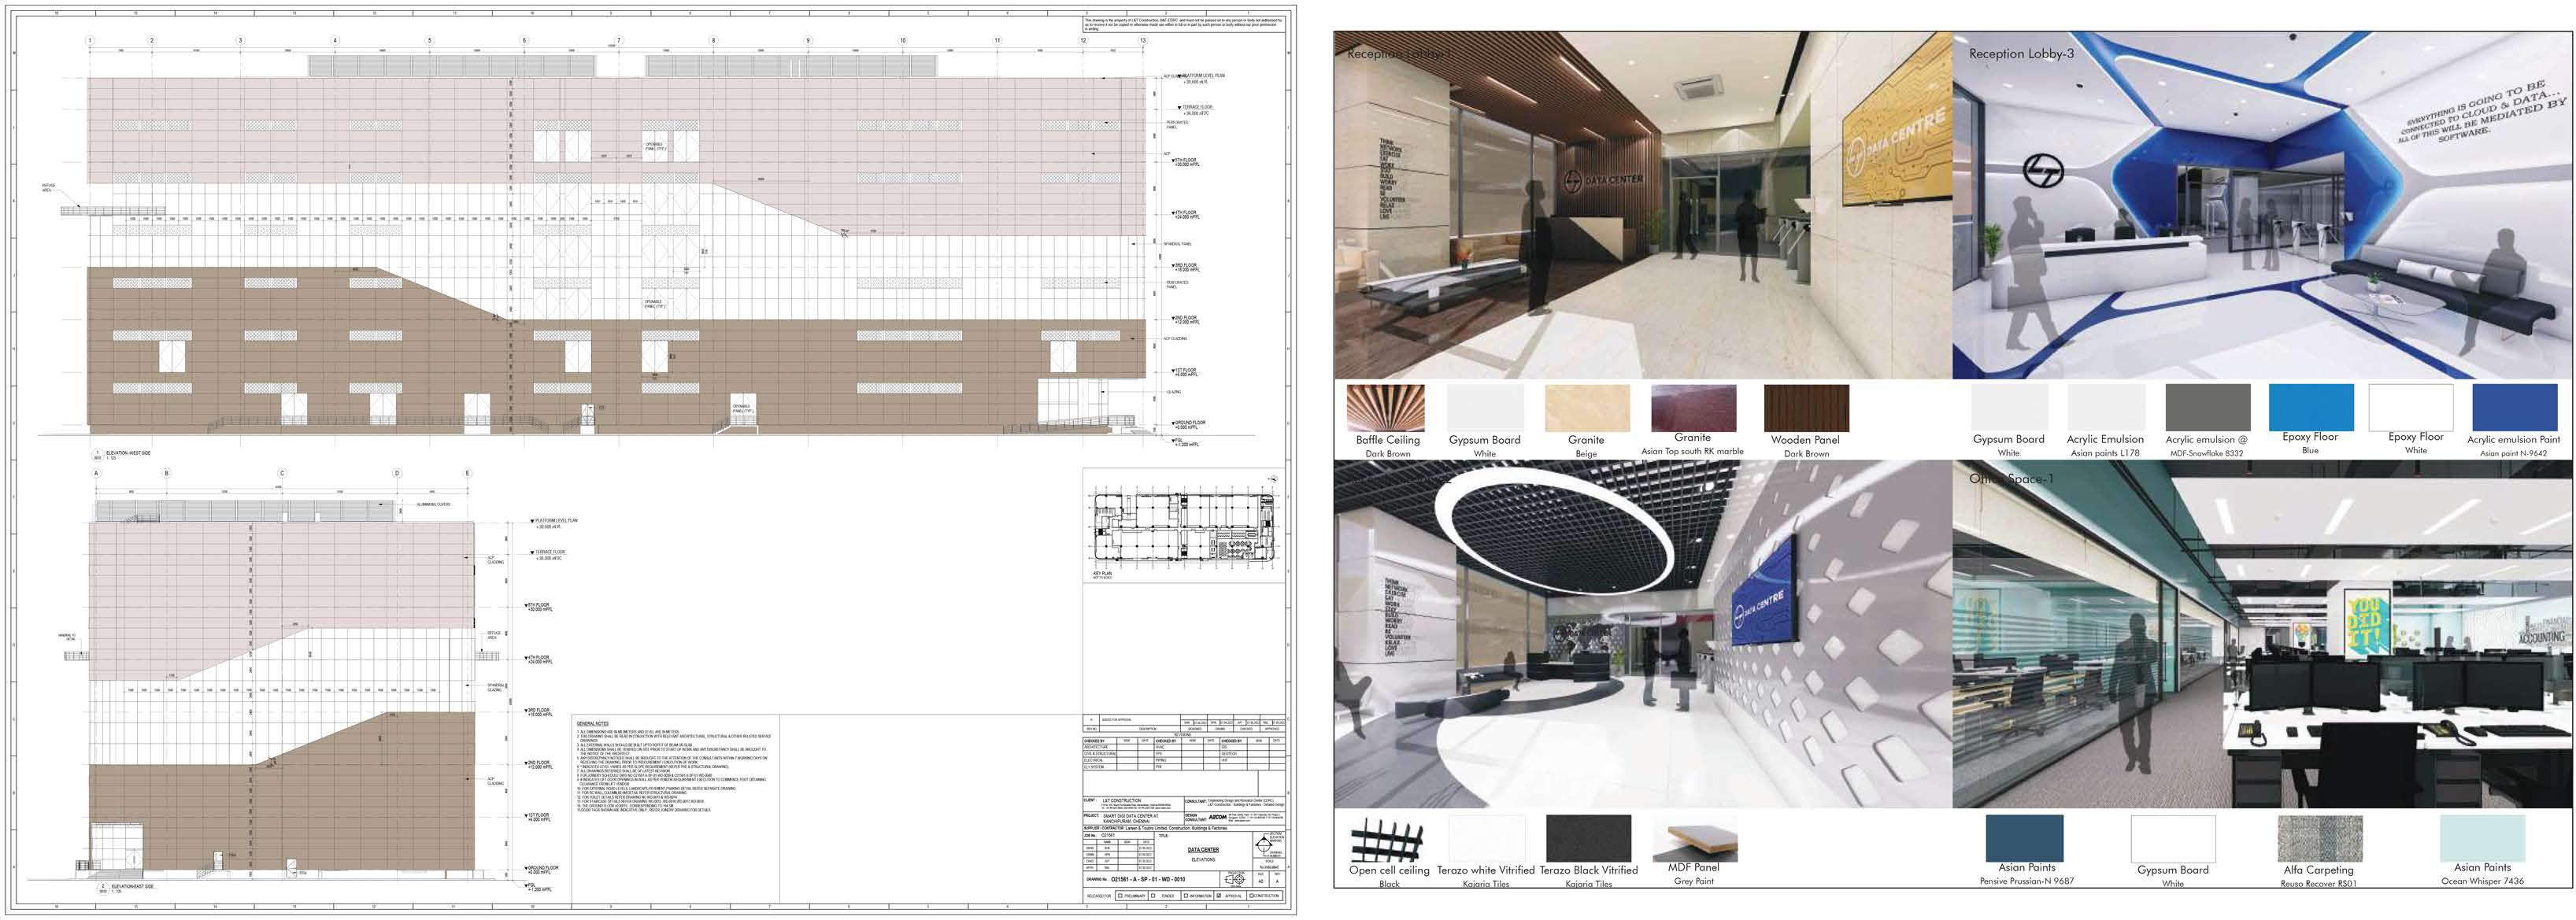Click the north arrow in key plan
Image resolution: width=2576 pixels, height=920 pixels.
click(1274, 479)
